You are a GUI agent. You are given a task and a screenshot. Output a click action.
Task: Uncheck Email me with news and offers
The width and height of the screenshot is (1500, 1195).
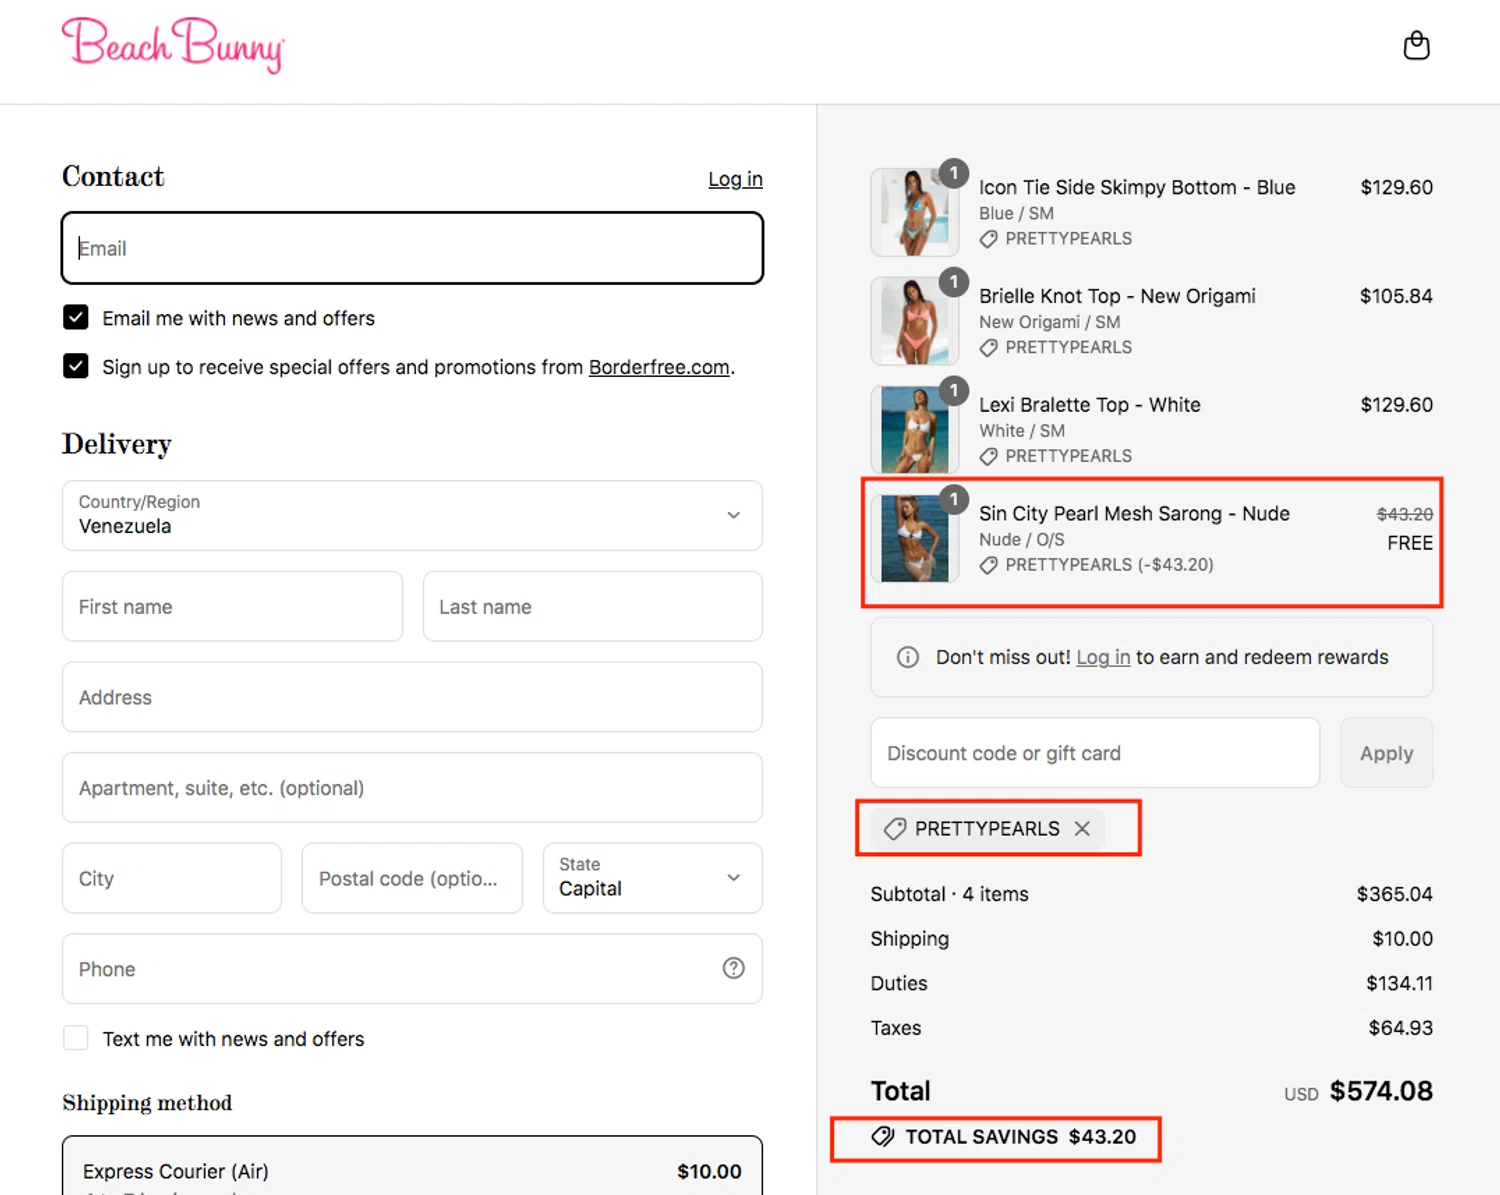(76, 317)
